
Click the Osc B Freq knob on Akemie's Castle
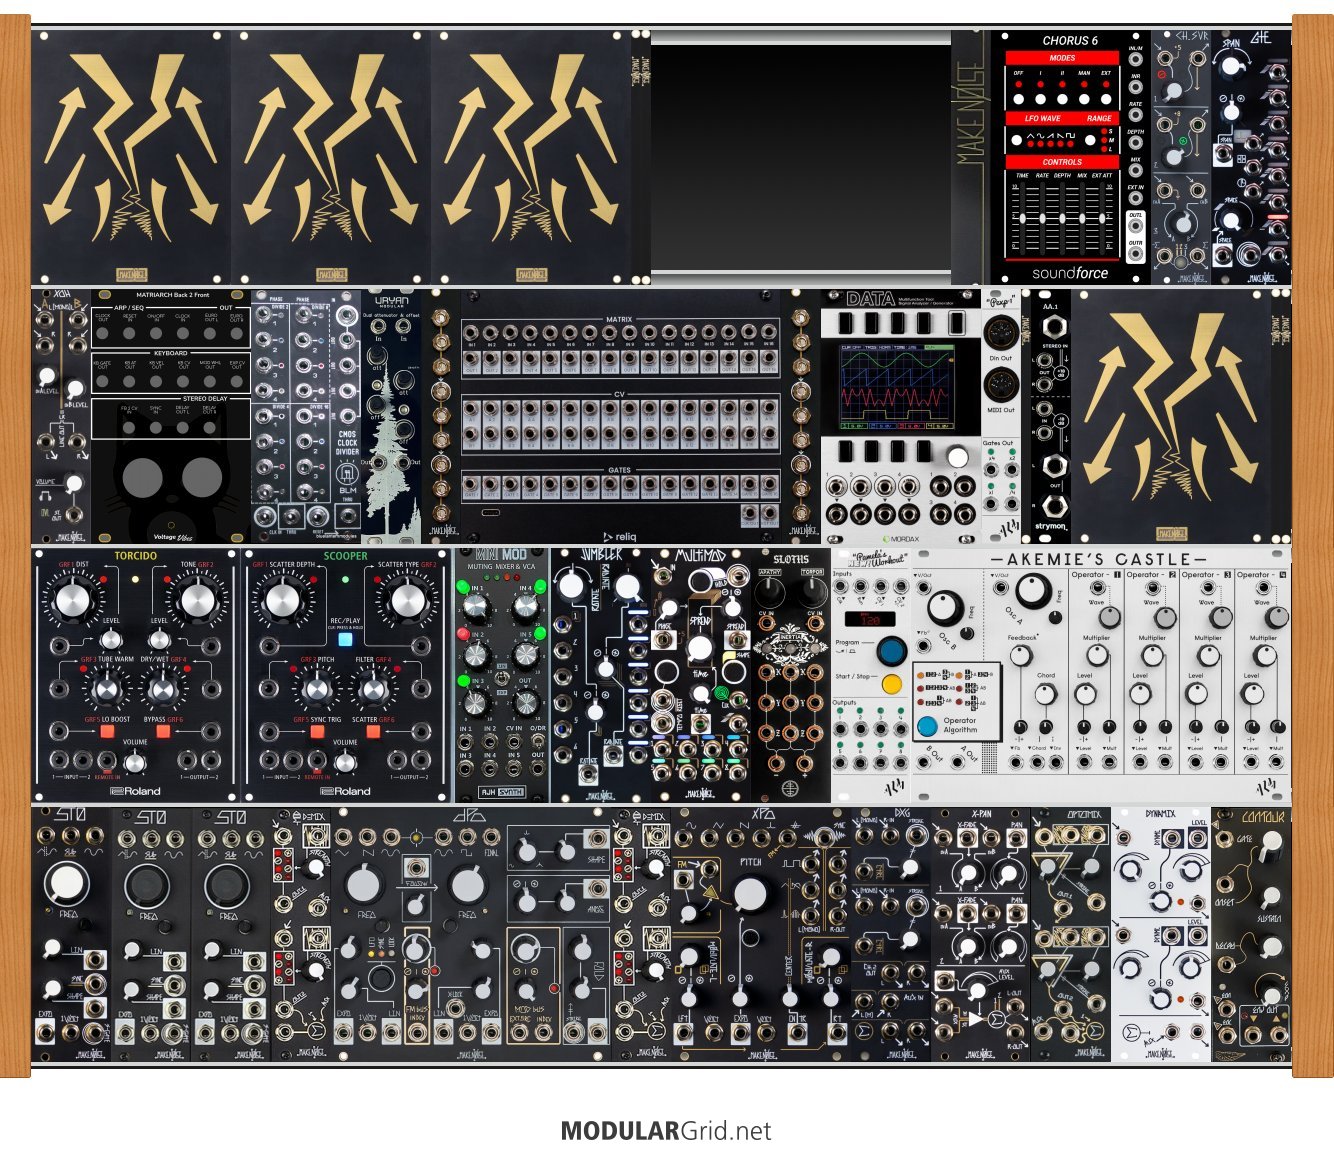tap(947, 606)
